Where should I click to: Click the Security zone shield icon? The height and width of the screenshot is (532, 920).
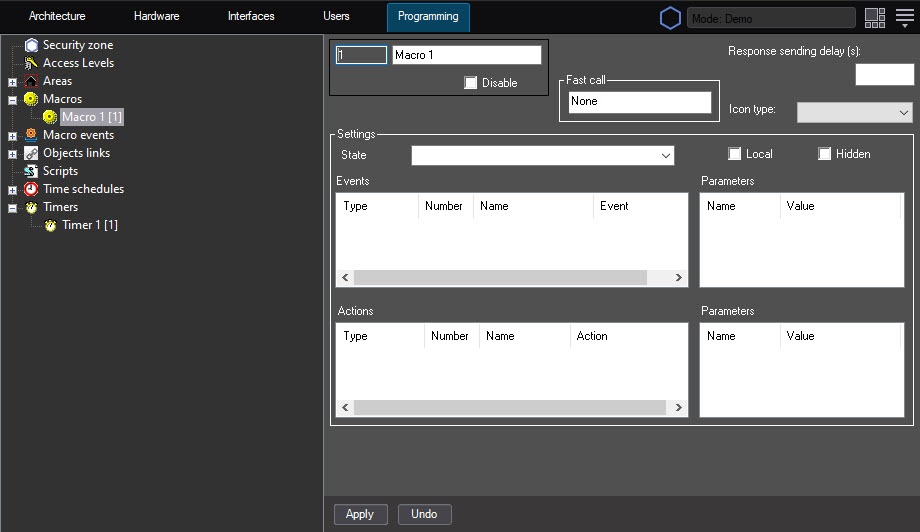(x=32, y=45)
